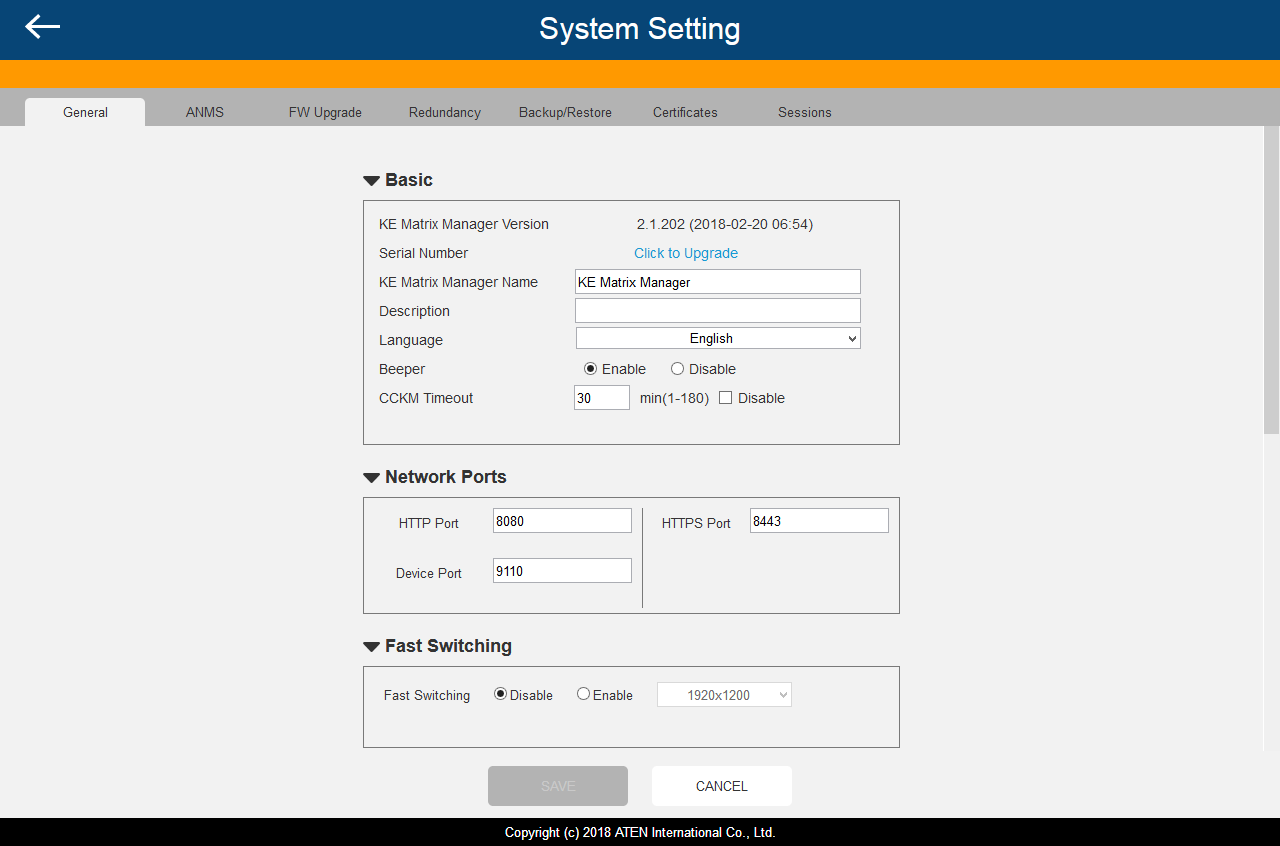
Task: Click the SAVE button
Action: pos(558,786)
